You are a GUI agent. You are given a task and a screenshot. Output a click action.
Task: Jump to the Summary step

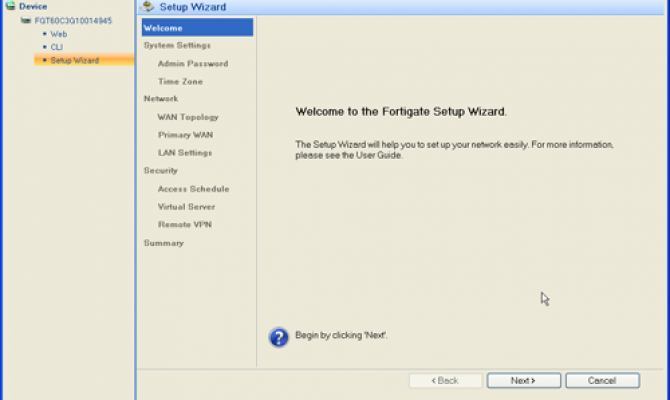[x=164, y=243]
